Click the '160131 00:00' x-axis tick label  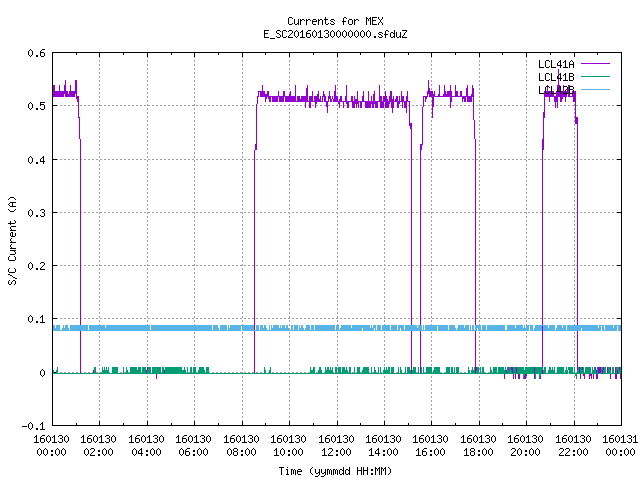[620, 446]
